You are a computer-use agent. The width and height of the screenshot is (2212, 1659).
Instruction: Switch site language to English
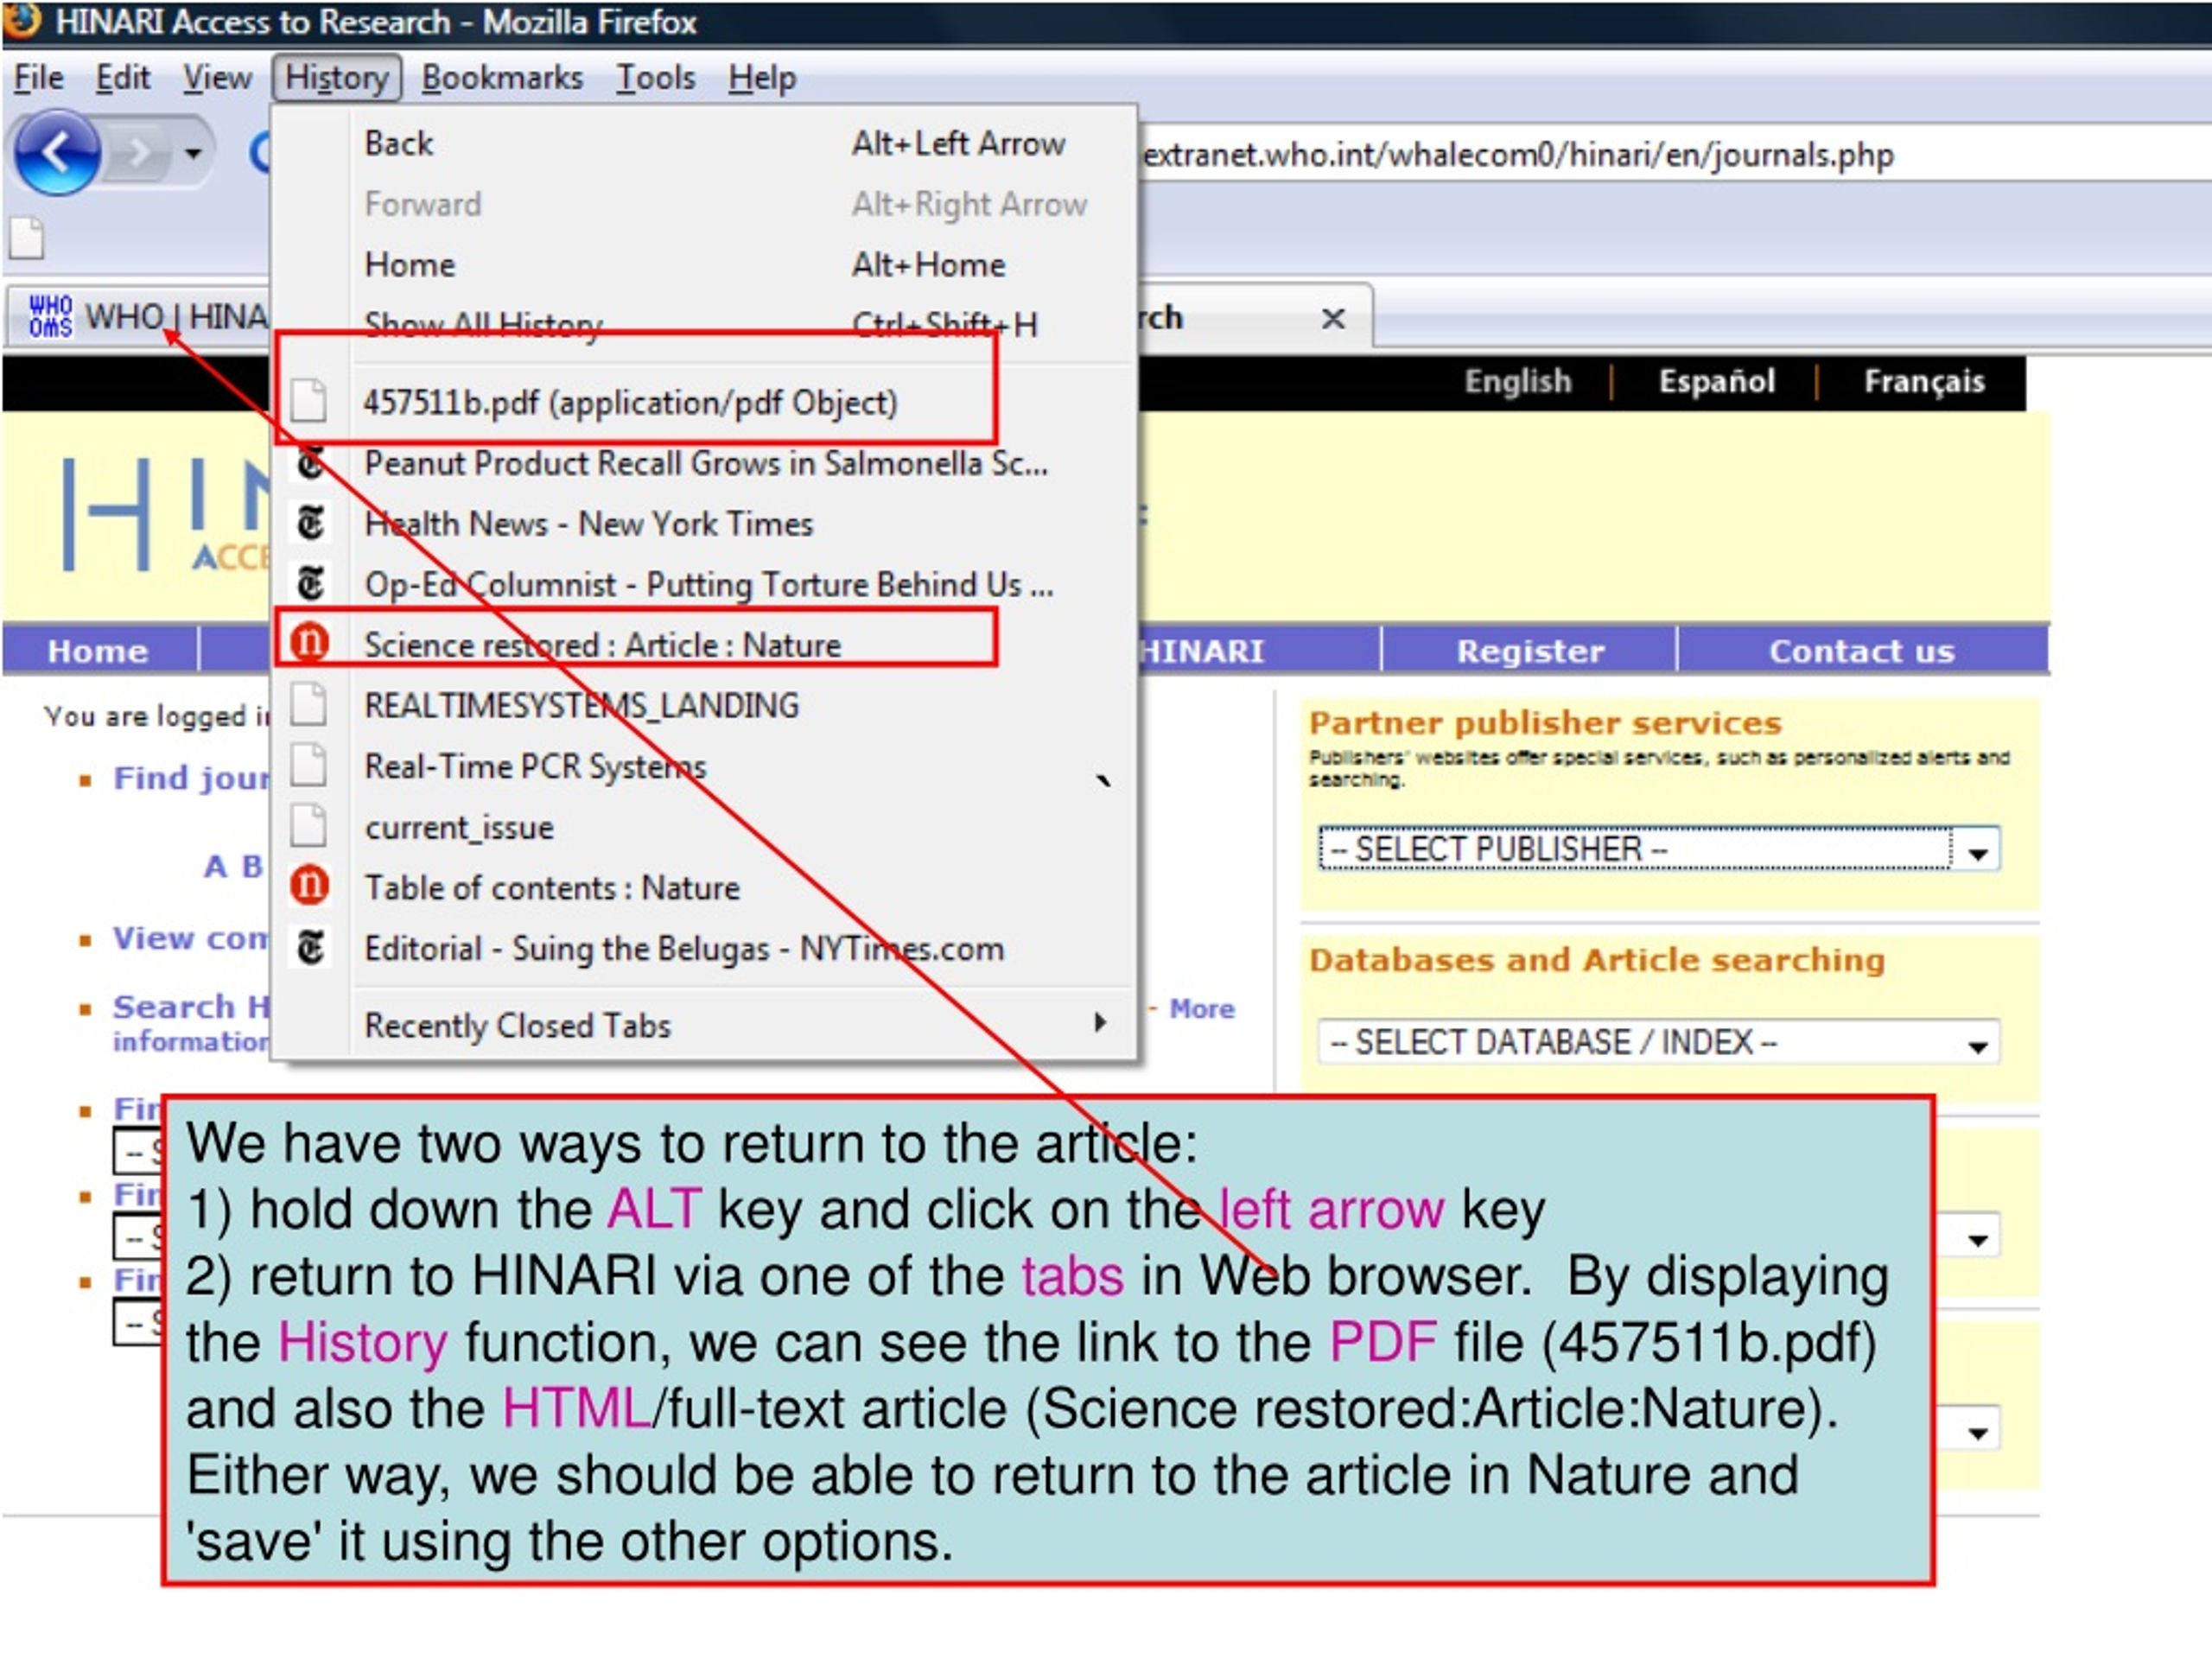[x=1517, y=381]
